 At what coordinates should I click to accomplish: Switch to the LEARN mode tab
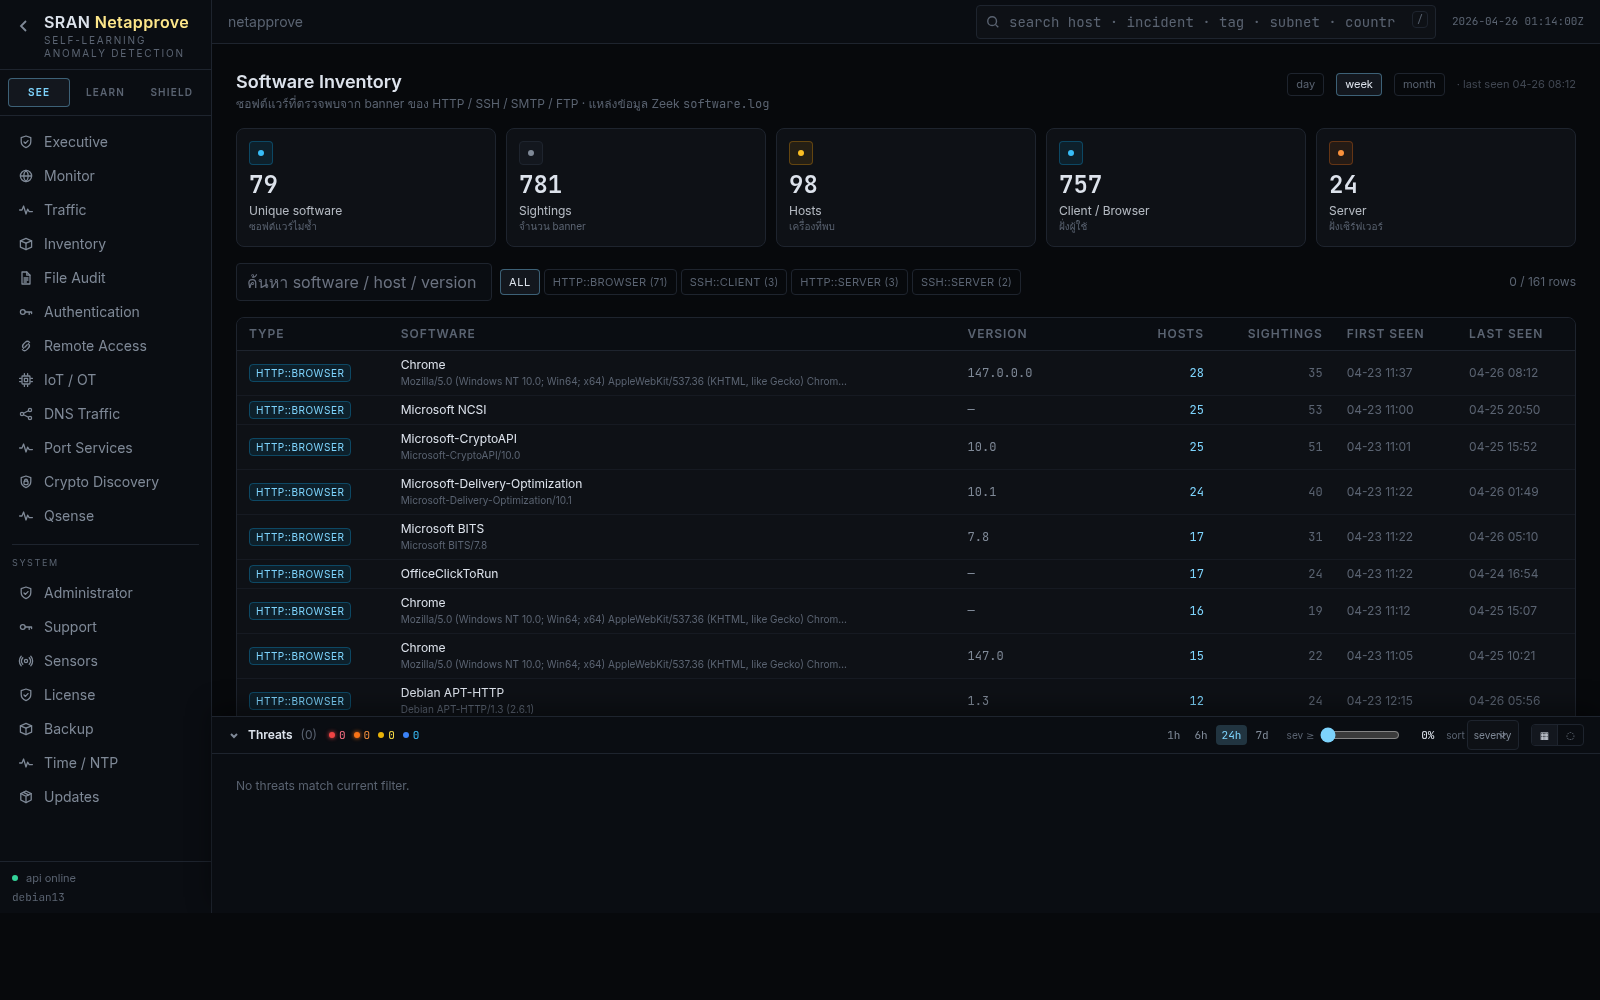pos(104,92)
